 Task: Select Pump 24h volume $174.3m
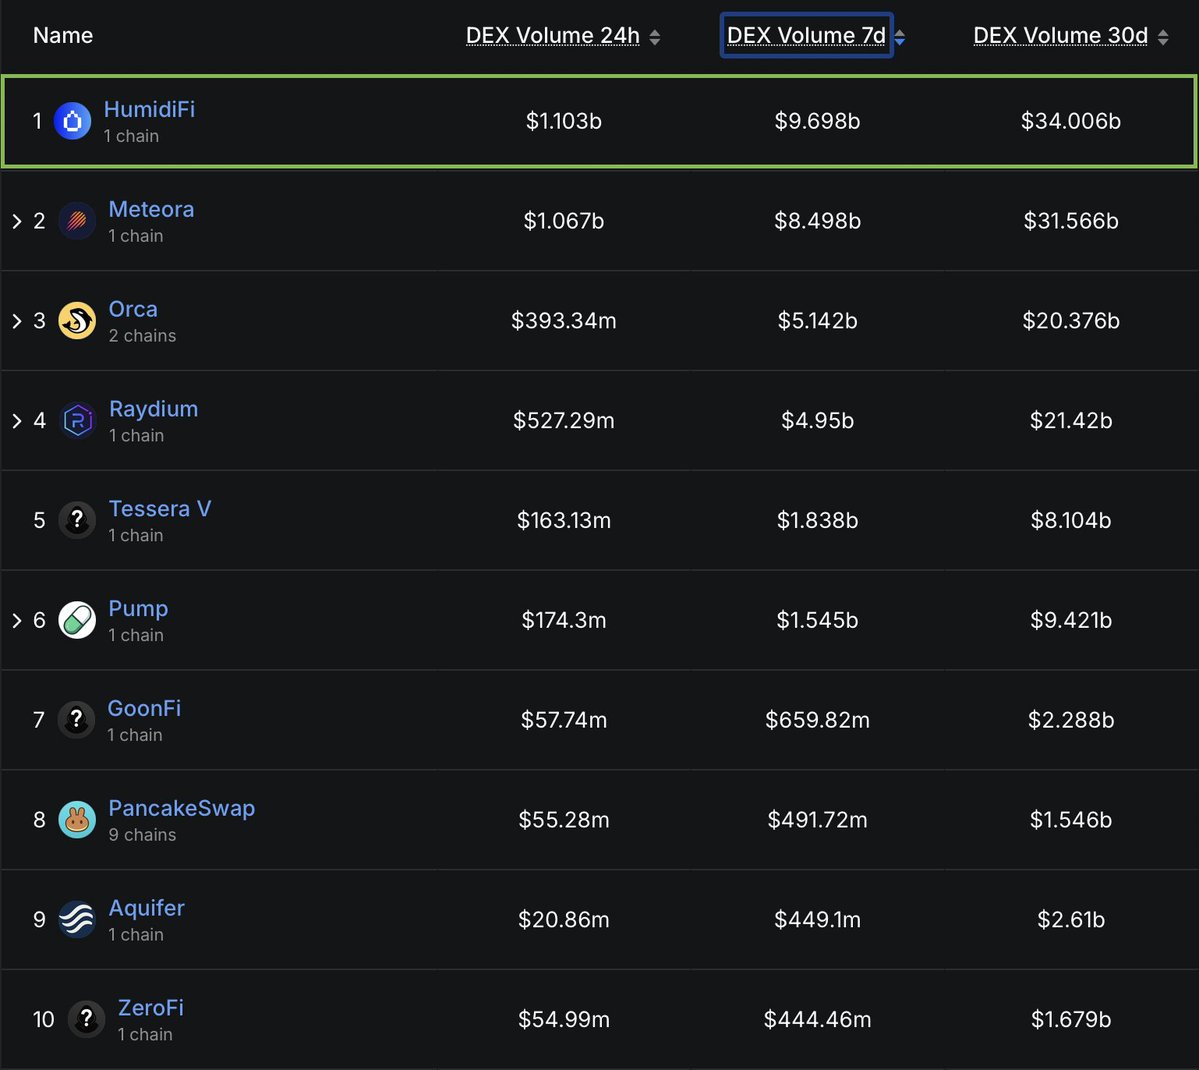564,620
